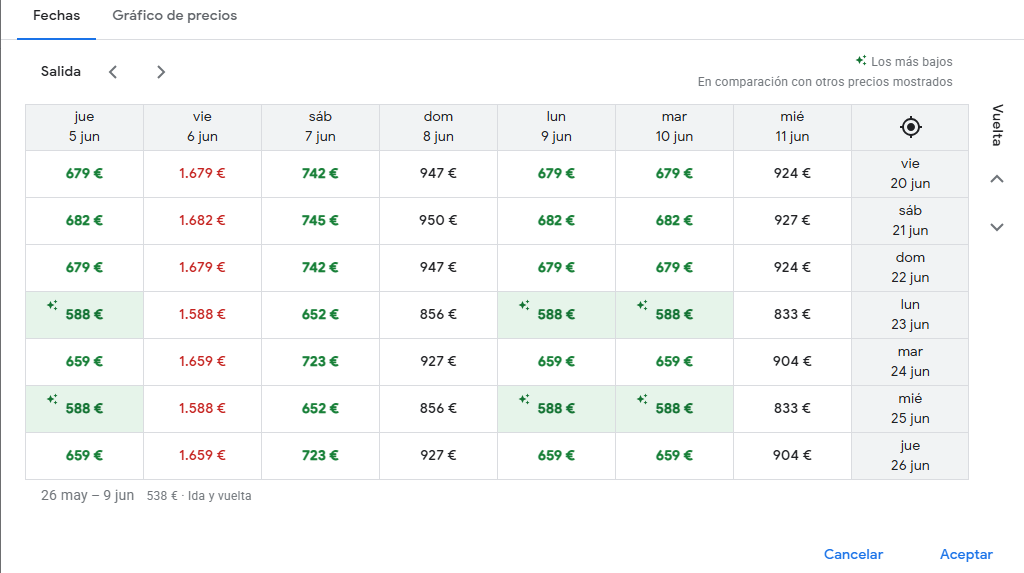Choose 950 € fare for dom 8 jun, sáb 21 jun

(438, 220)
